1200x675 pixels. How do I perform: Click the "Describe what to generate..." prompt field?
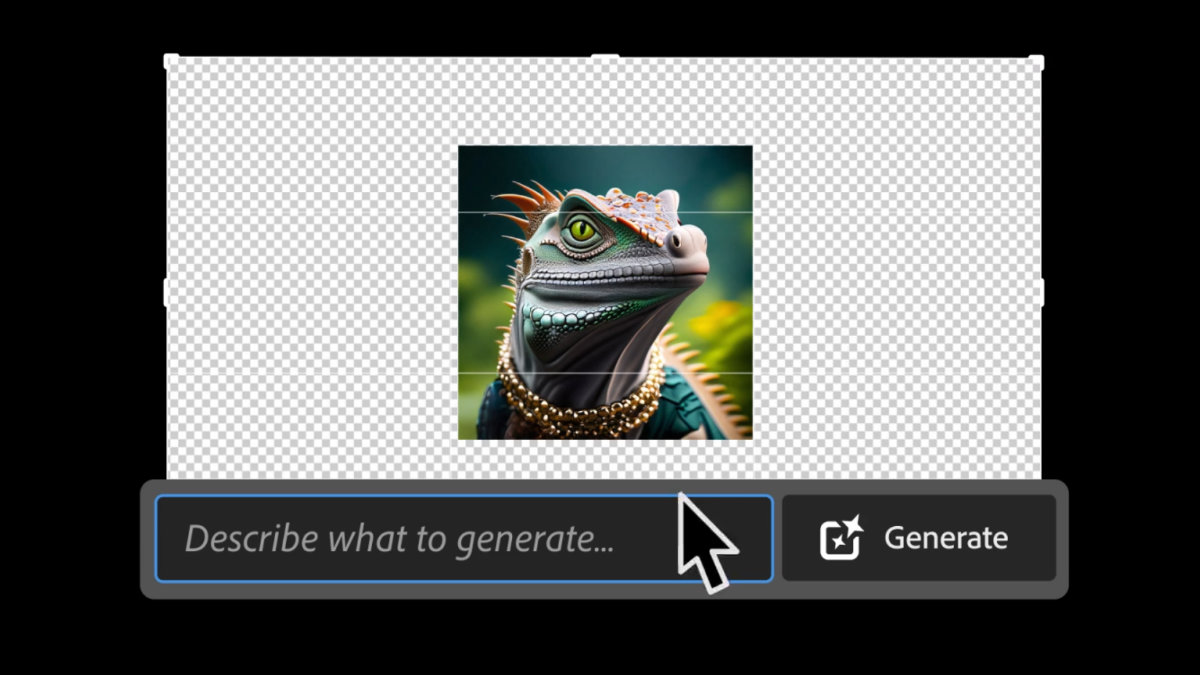click(x=464, y=538)
